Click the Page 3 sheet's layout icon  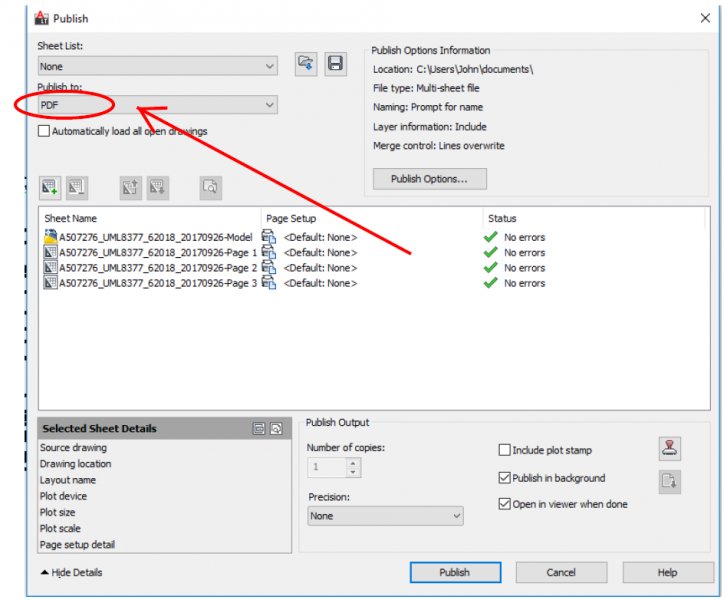point(50,283)
